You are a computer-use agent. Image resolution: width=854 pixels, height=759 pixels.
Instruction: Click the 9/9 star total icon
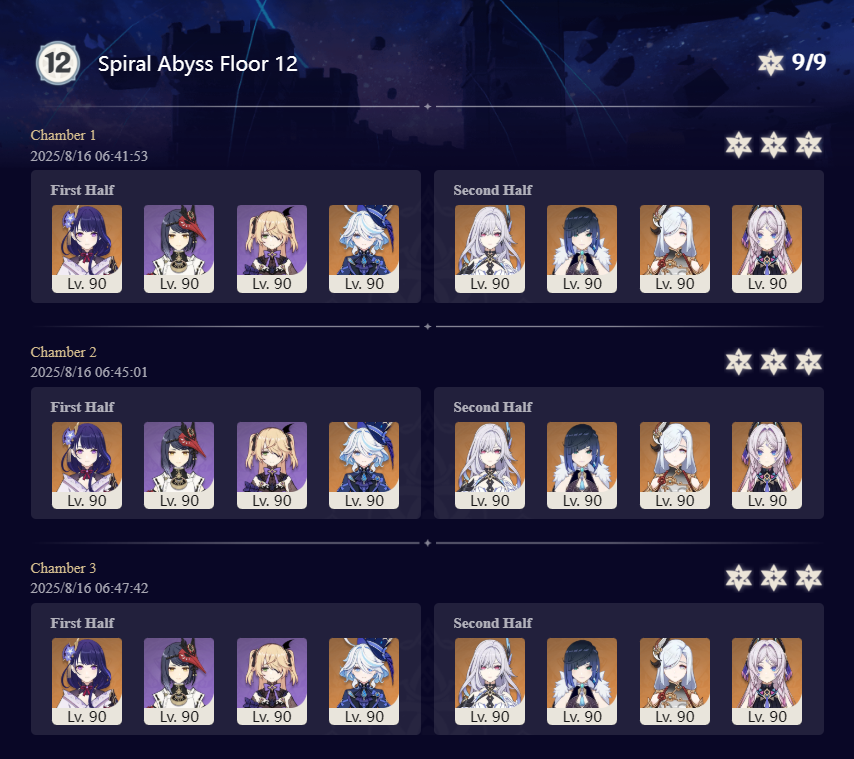(771, 63)
